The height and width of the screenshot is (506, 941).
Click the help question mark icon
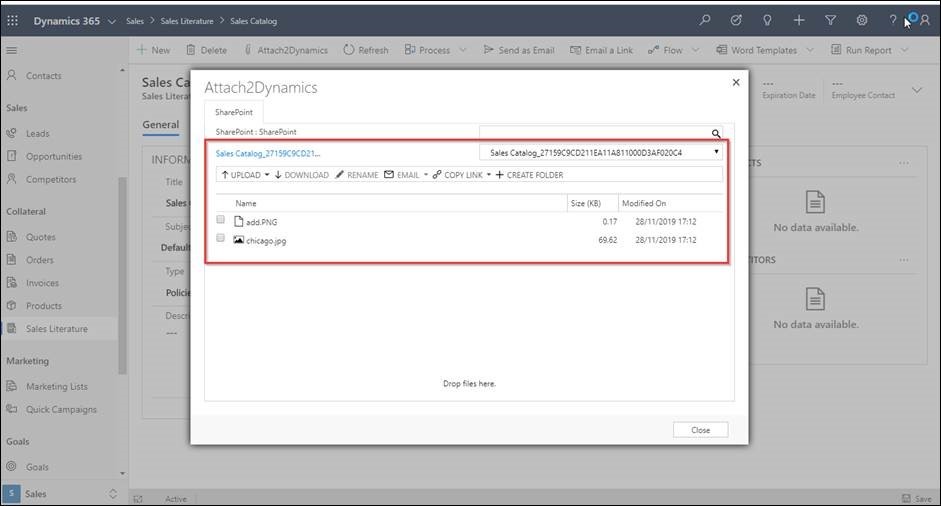coord(893,20)
